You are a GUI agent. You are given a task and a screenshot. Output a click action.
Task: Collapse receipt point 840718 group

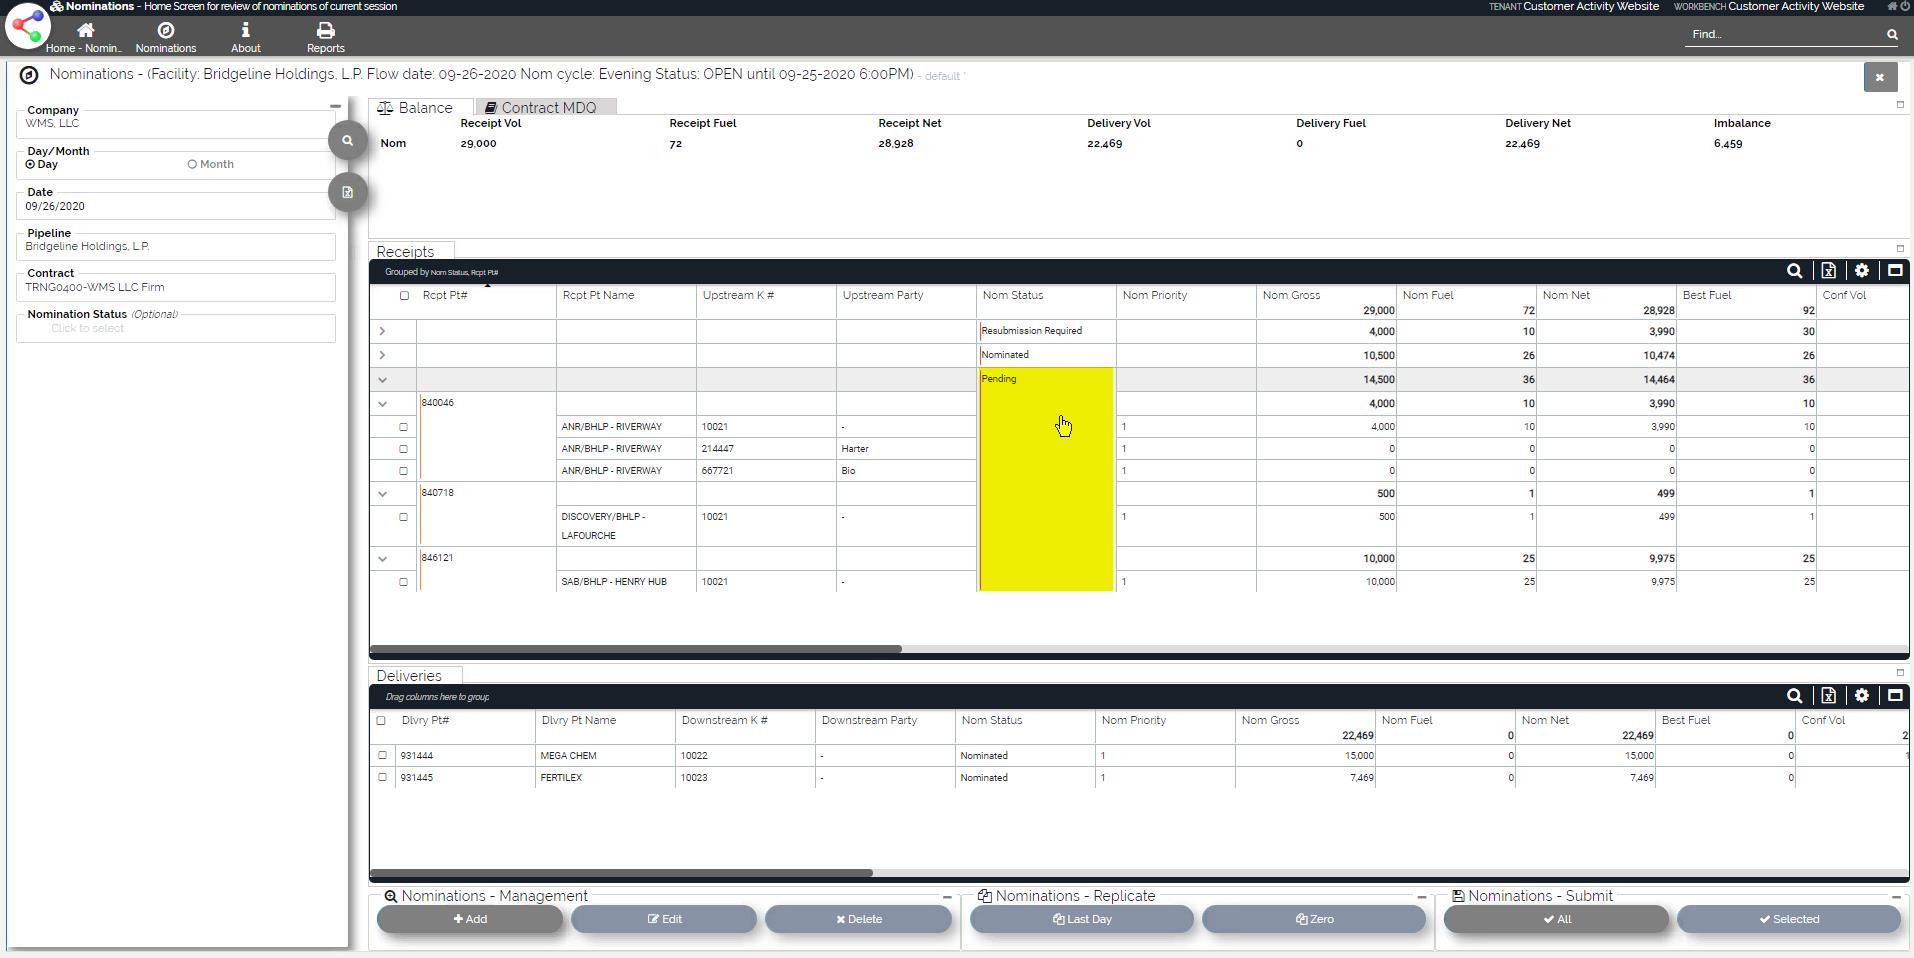click(x=382, y=494)
